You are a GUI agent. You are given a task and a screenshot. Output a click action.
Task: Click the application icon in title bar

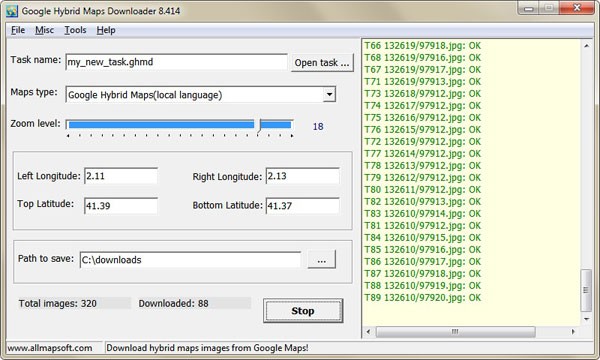pos(11,11)
